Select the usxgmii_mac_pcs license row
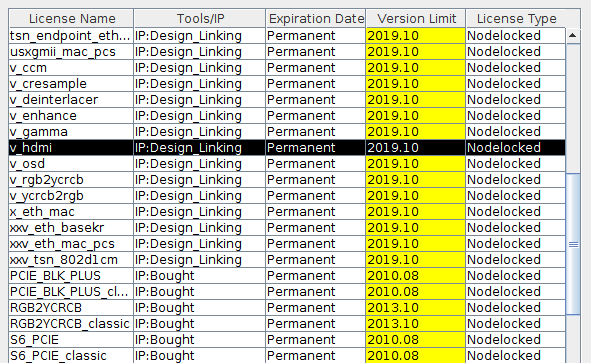The width and height of the screenshot is (591, 363). [287, 52]
